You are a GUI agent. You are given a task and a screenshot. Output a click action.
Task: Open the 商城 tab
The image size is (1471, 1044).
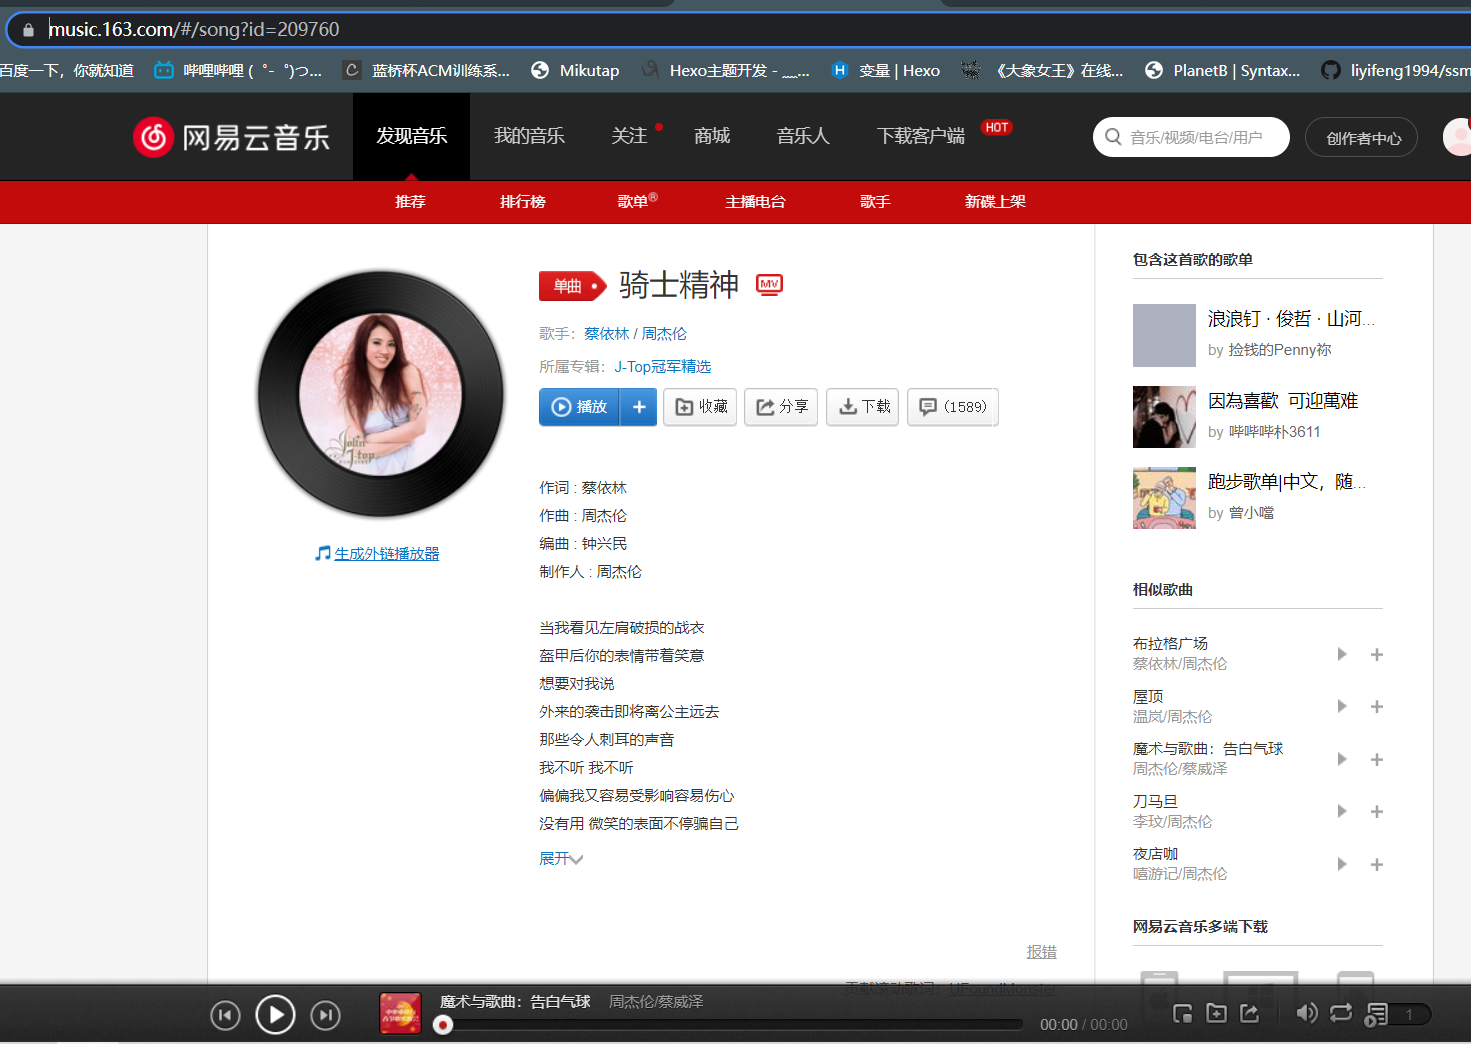(712, 136)
